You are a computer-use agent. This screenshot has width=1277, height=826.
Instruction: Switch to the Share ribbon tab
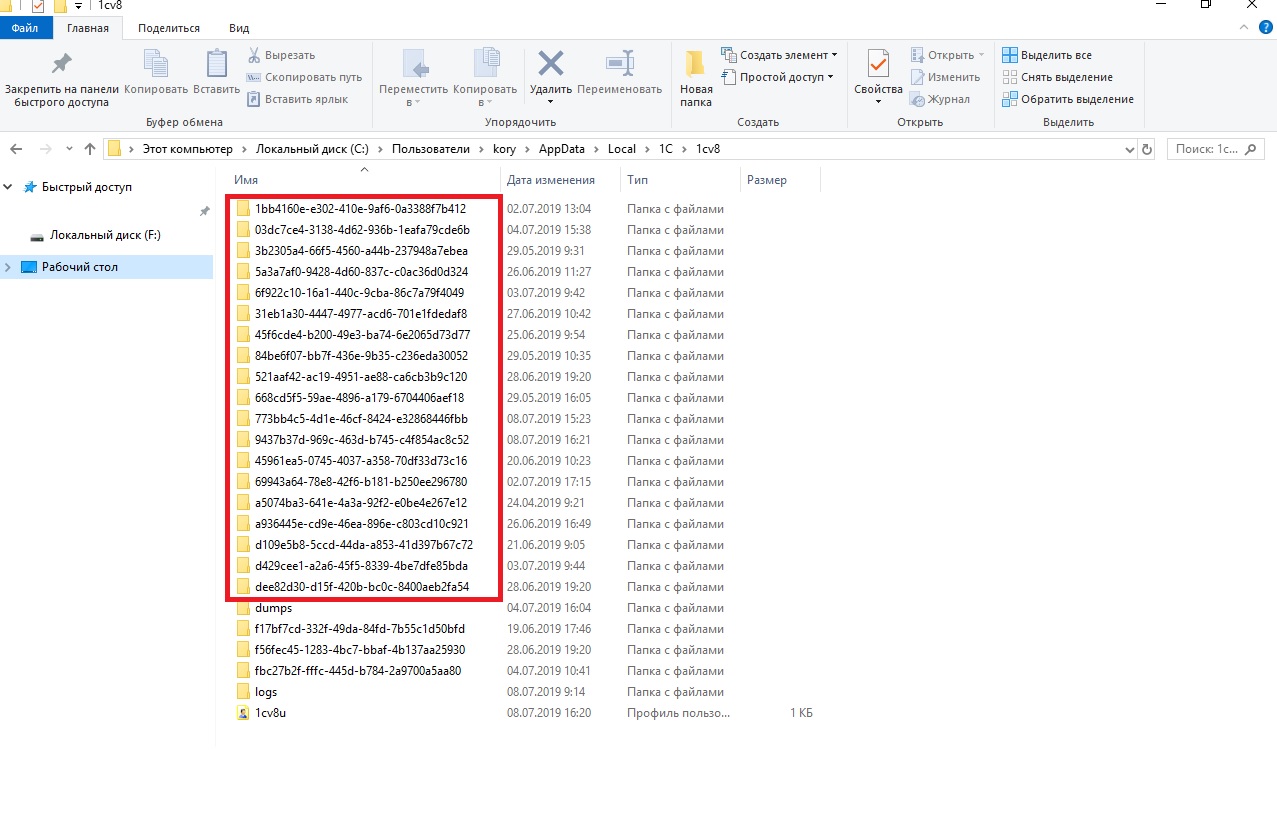168,28
